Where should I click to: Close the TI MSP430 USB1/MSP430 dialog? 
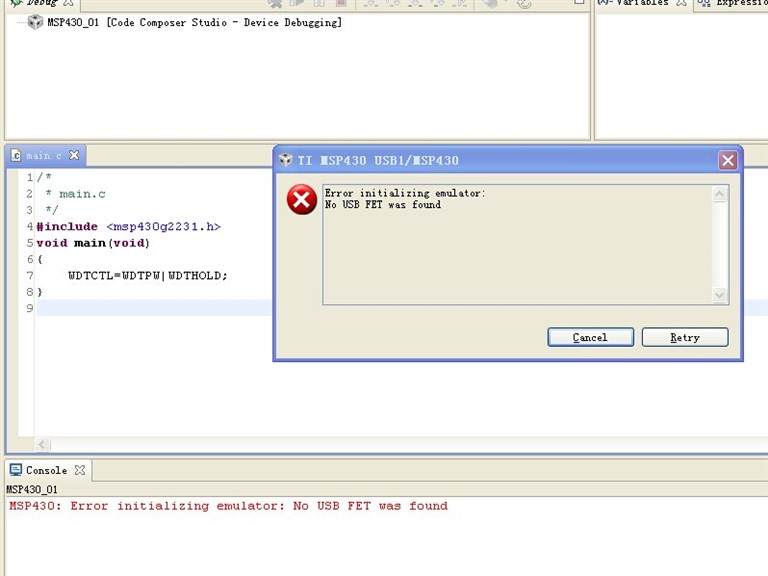point(728,160)
